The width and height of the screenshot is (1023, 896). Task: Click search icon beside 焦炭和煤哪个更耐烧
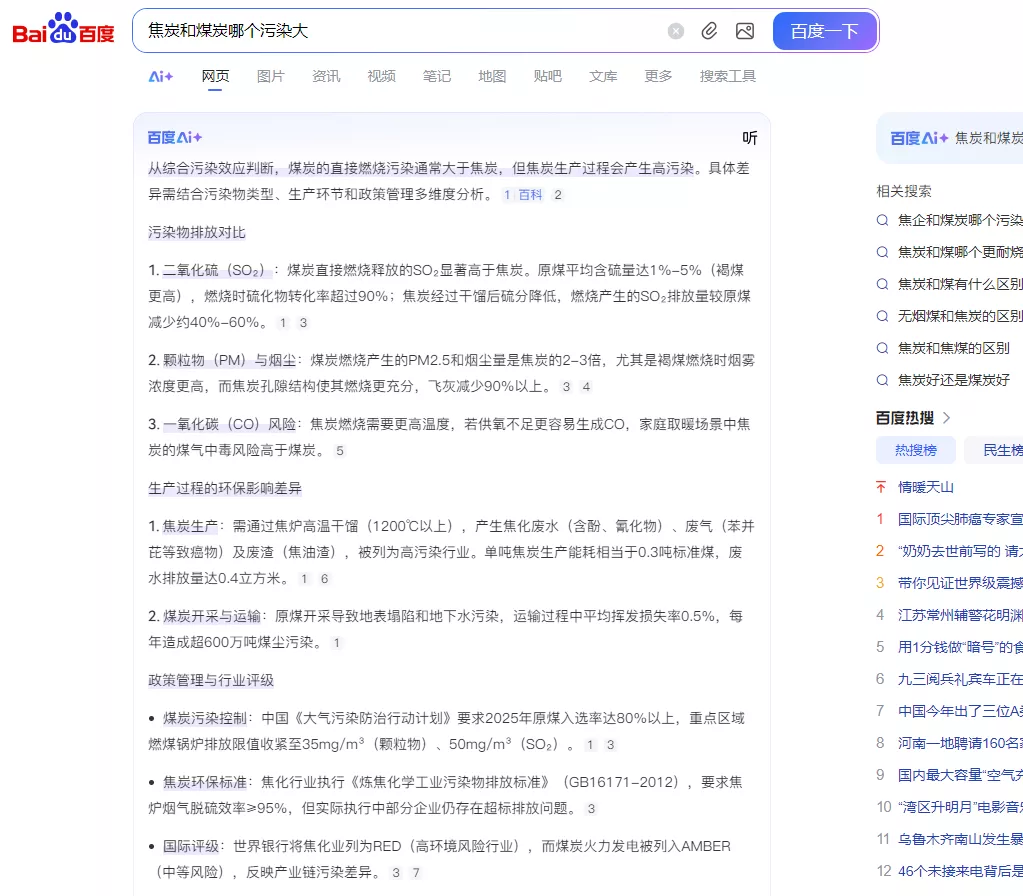click(x=882, y=252)
